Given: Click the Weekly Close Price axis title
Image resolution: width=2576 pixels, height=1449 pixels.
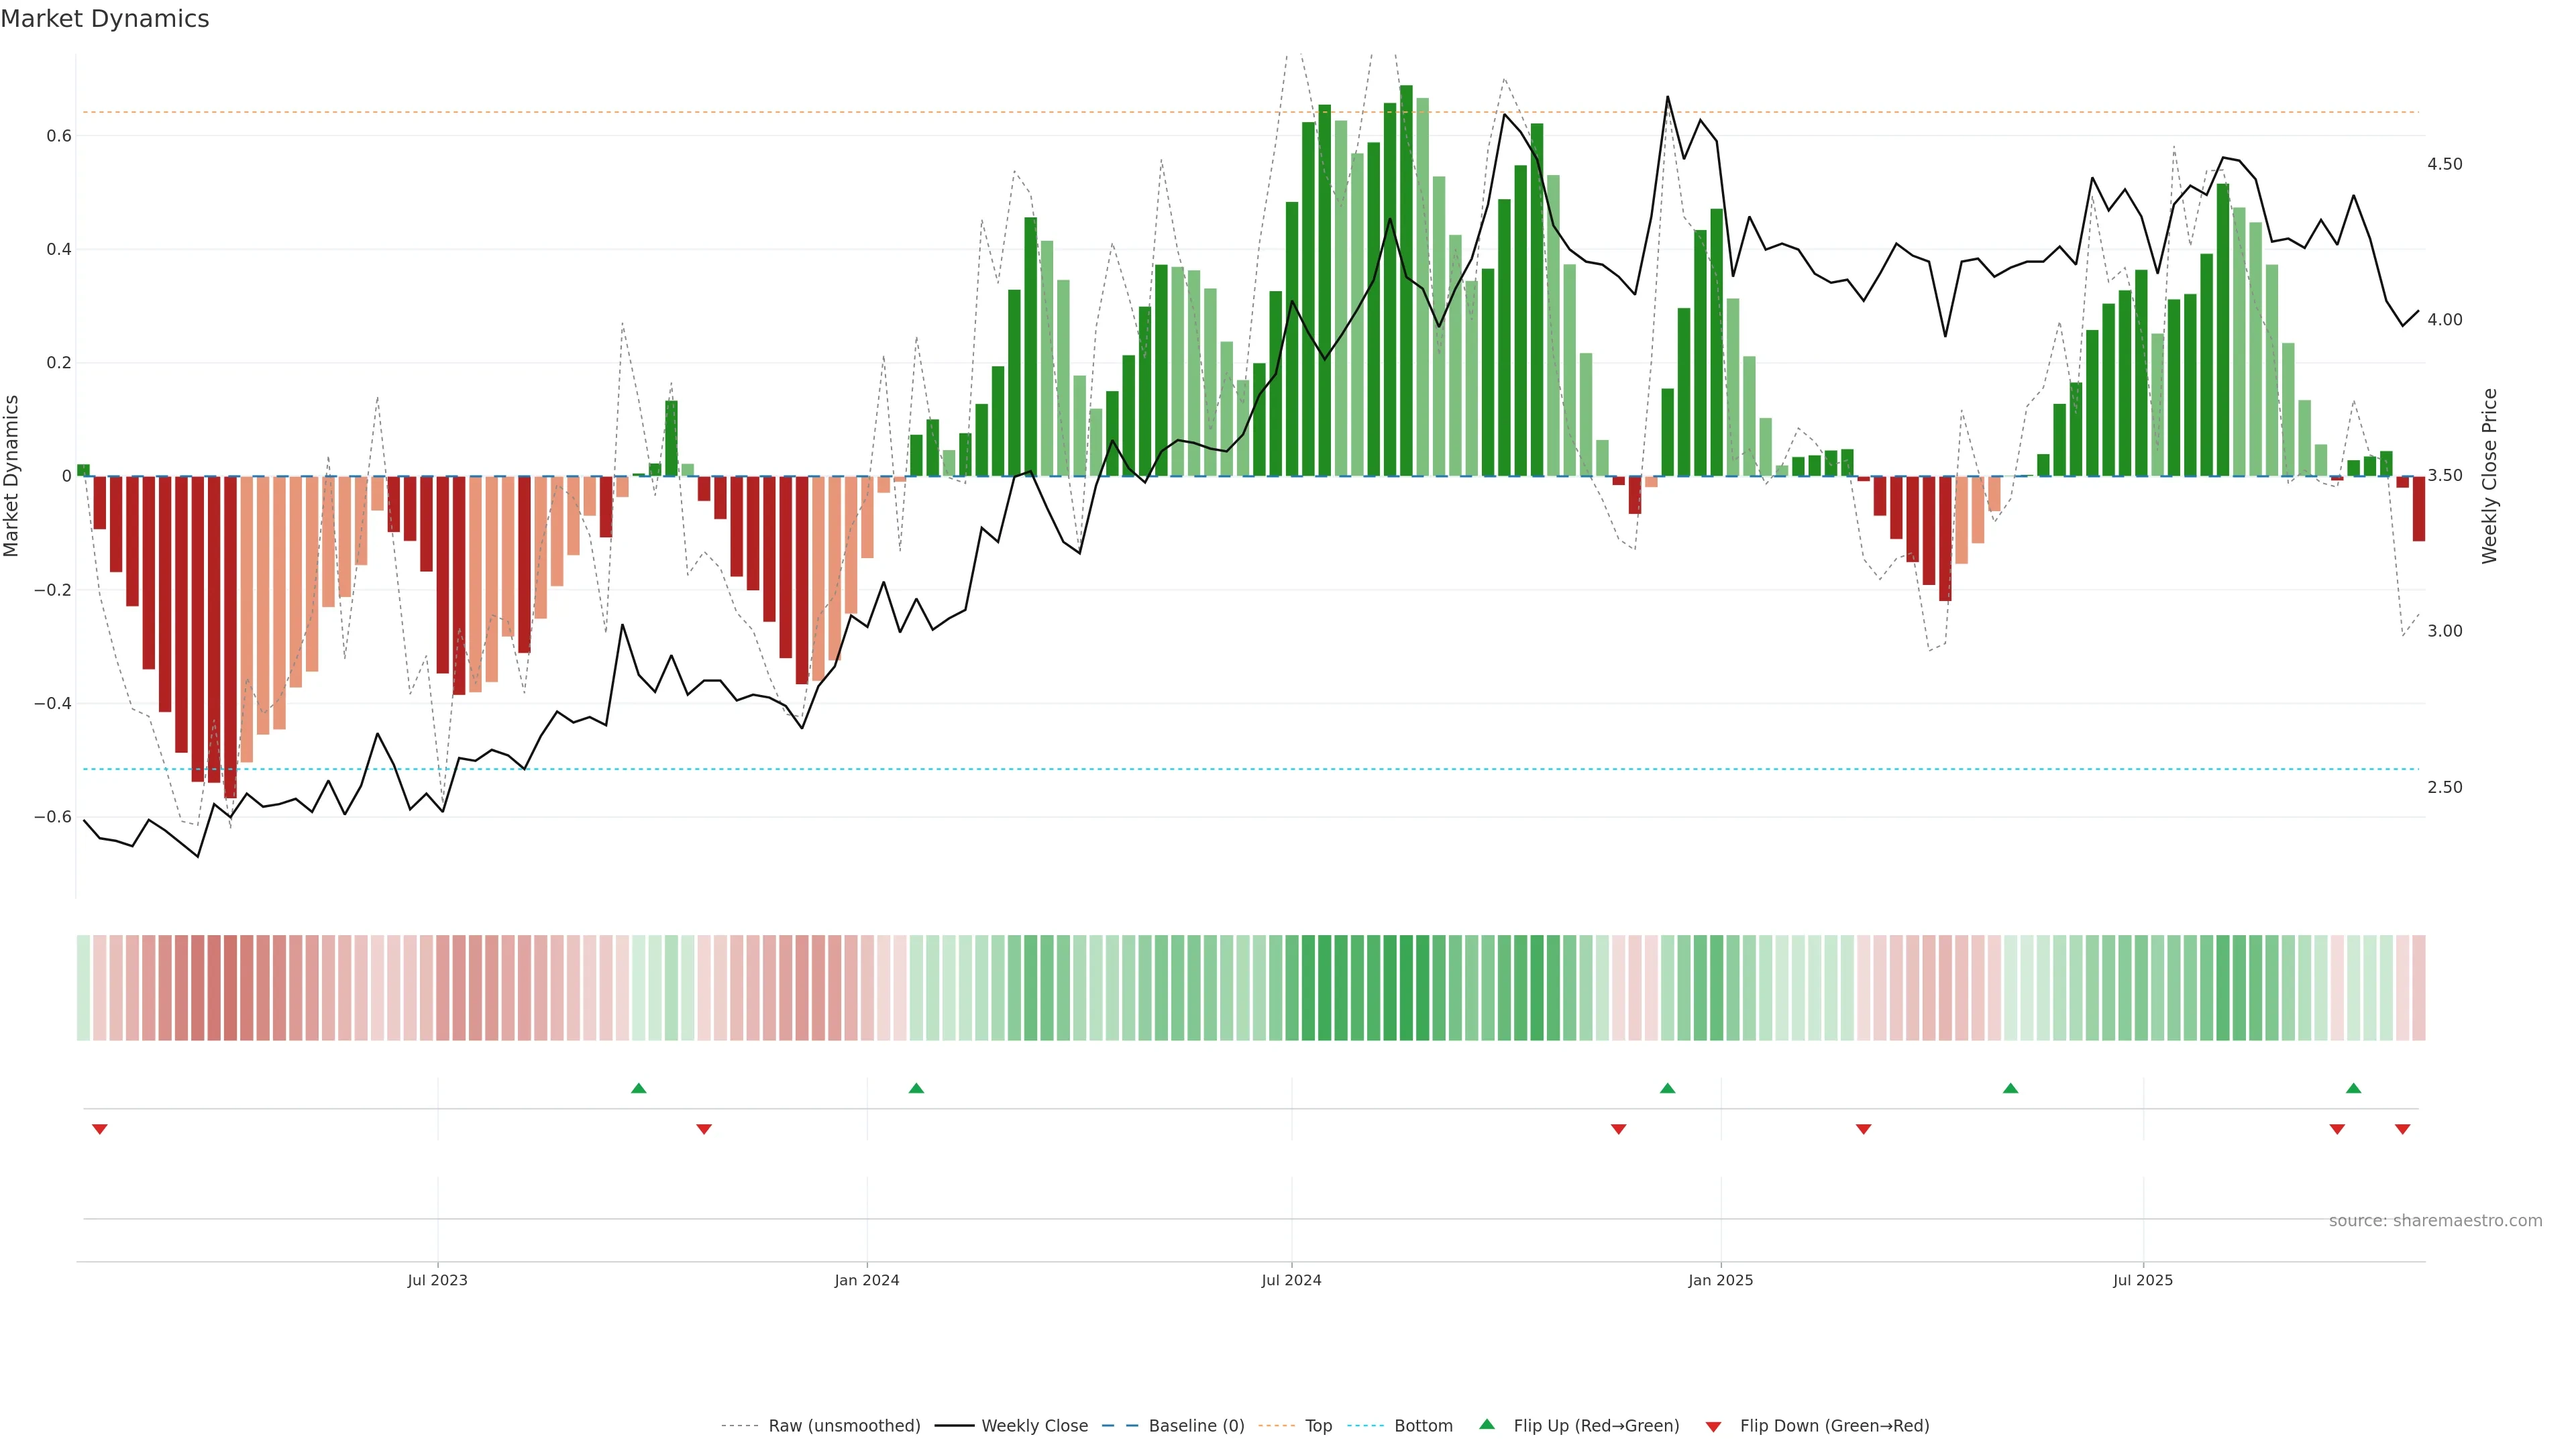Looking at the screenshot, I should point(2489,476).
